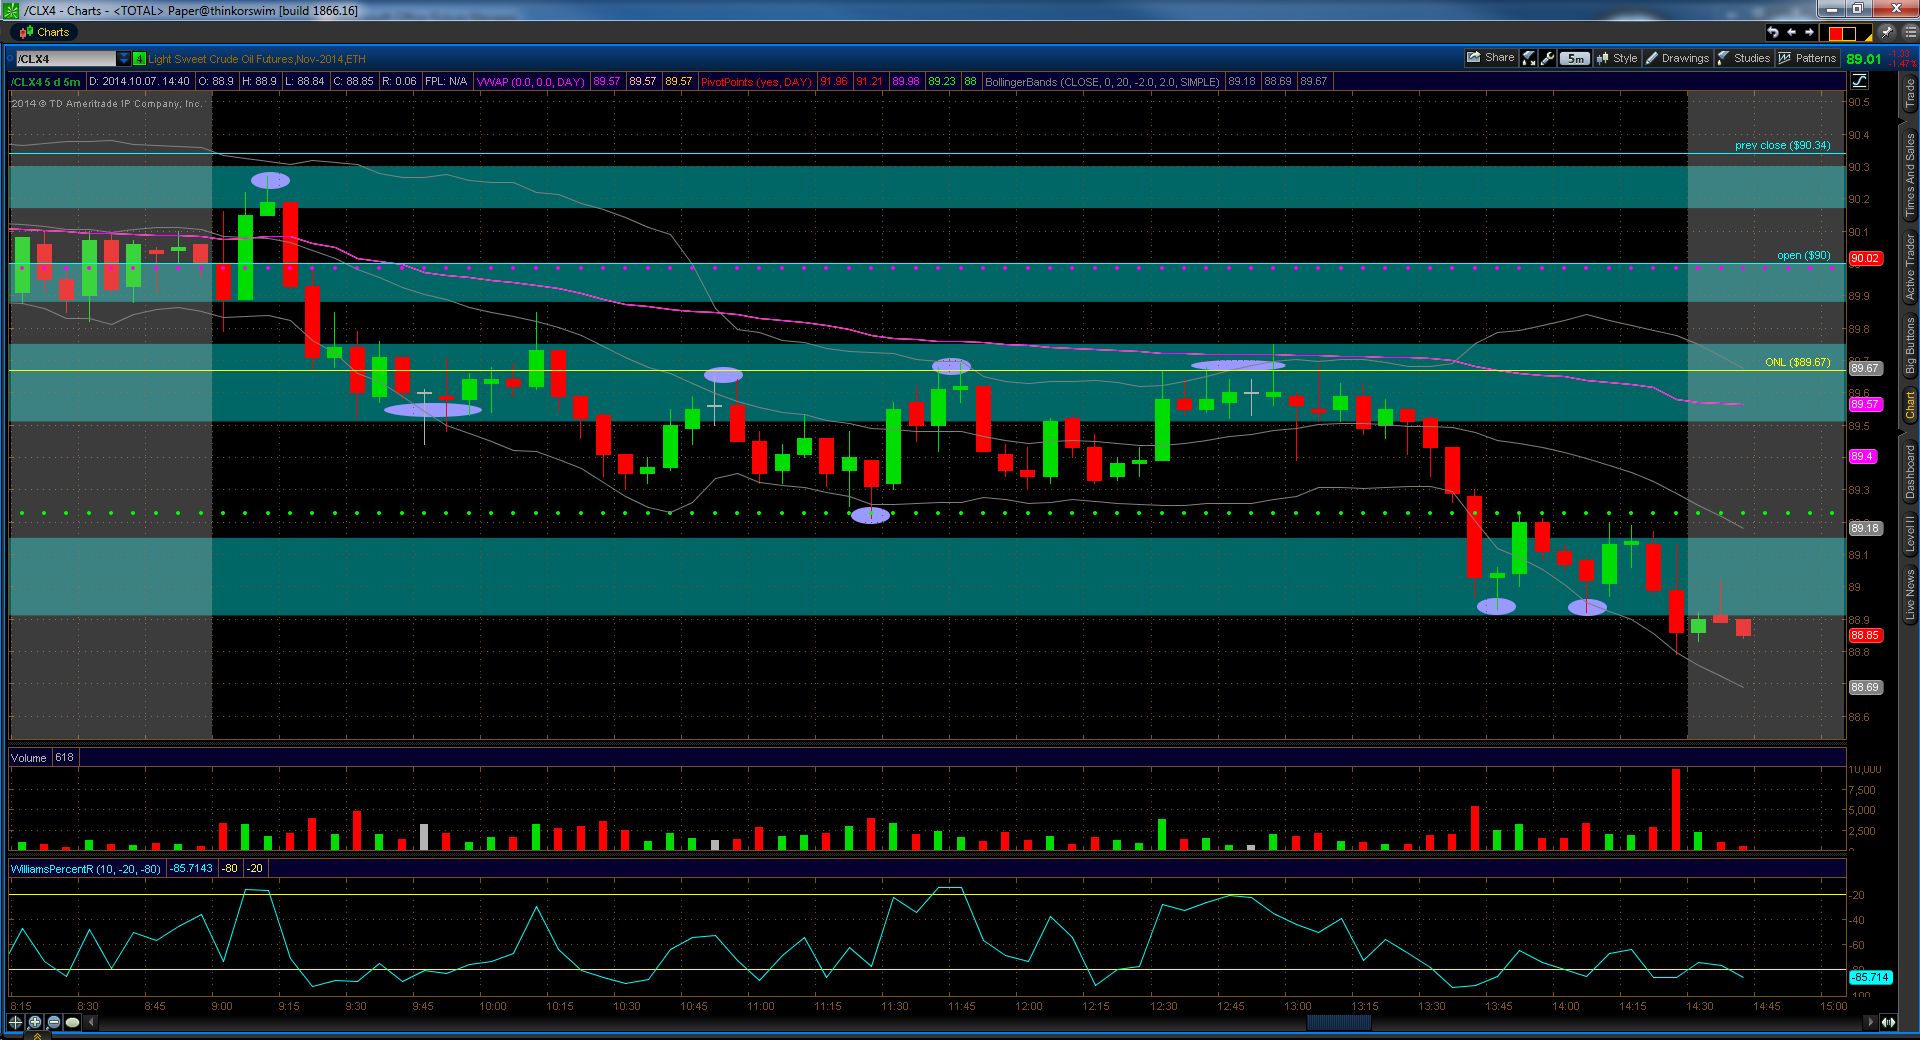Image resolution: width=1920 pixels, height=1040 pixels.
Task: Click the back arrow icon
Action: (1791, 33)
